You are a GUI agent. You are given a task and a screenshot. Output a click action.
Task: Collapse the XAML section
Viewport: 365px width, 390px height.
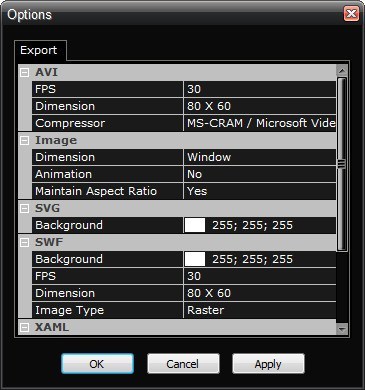point(24,327)
